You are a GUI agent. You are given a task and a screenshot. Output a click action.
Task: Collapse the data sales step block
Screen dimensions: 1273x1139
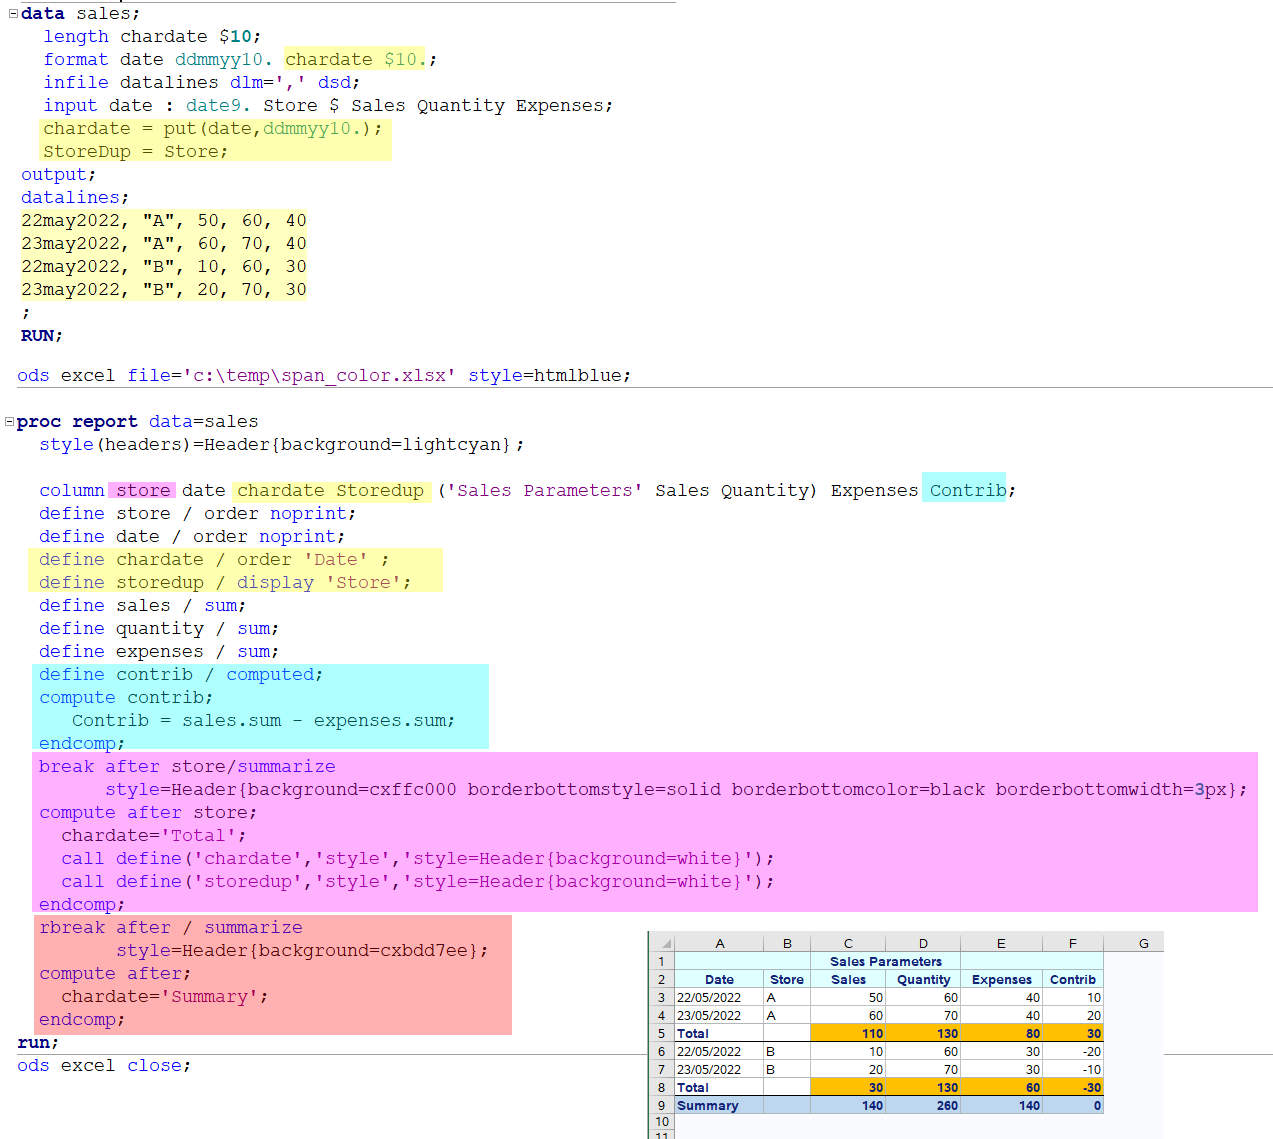(x=12, y=14)
